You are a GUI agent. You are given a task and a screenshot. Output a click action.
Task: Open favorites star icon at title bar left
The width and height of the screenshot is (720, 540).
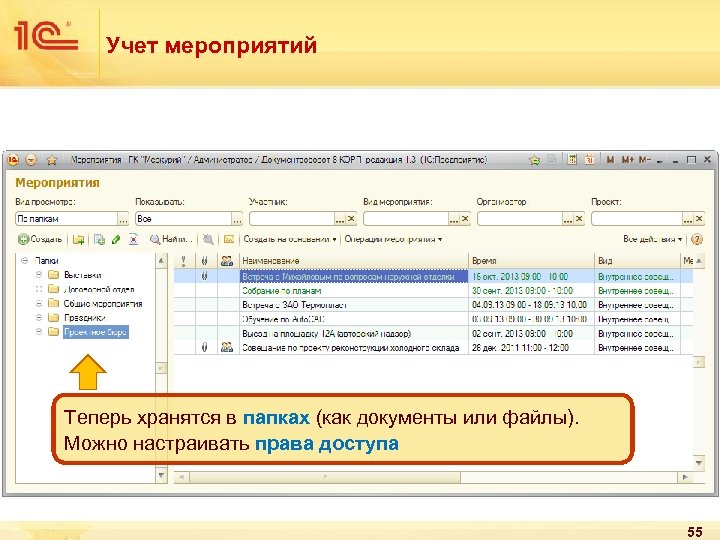pyautogui.click(x=52, y=160)
